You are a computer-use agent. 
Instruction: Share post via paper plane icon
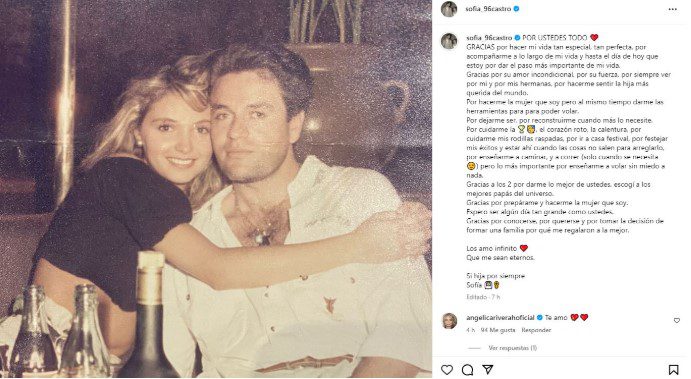[x=487, y=369]
